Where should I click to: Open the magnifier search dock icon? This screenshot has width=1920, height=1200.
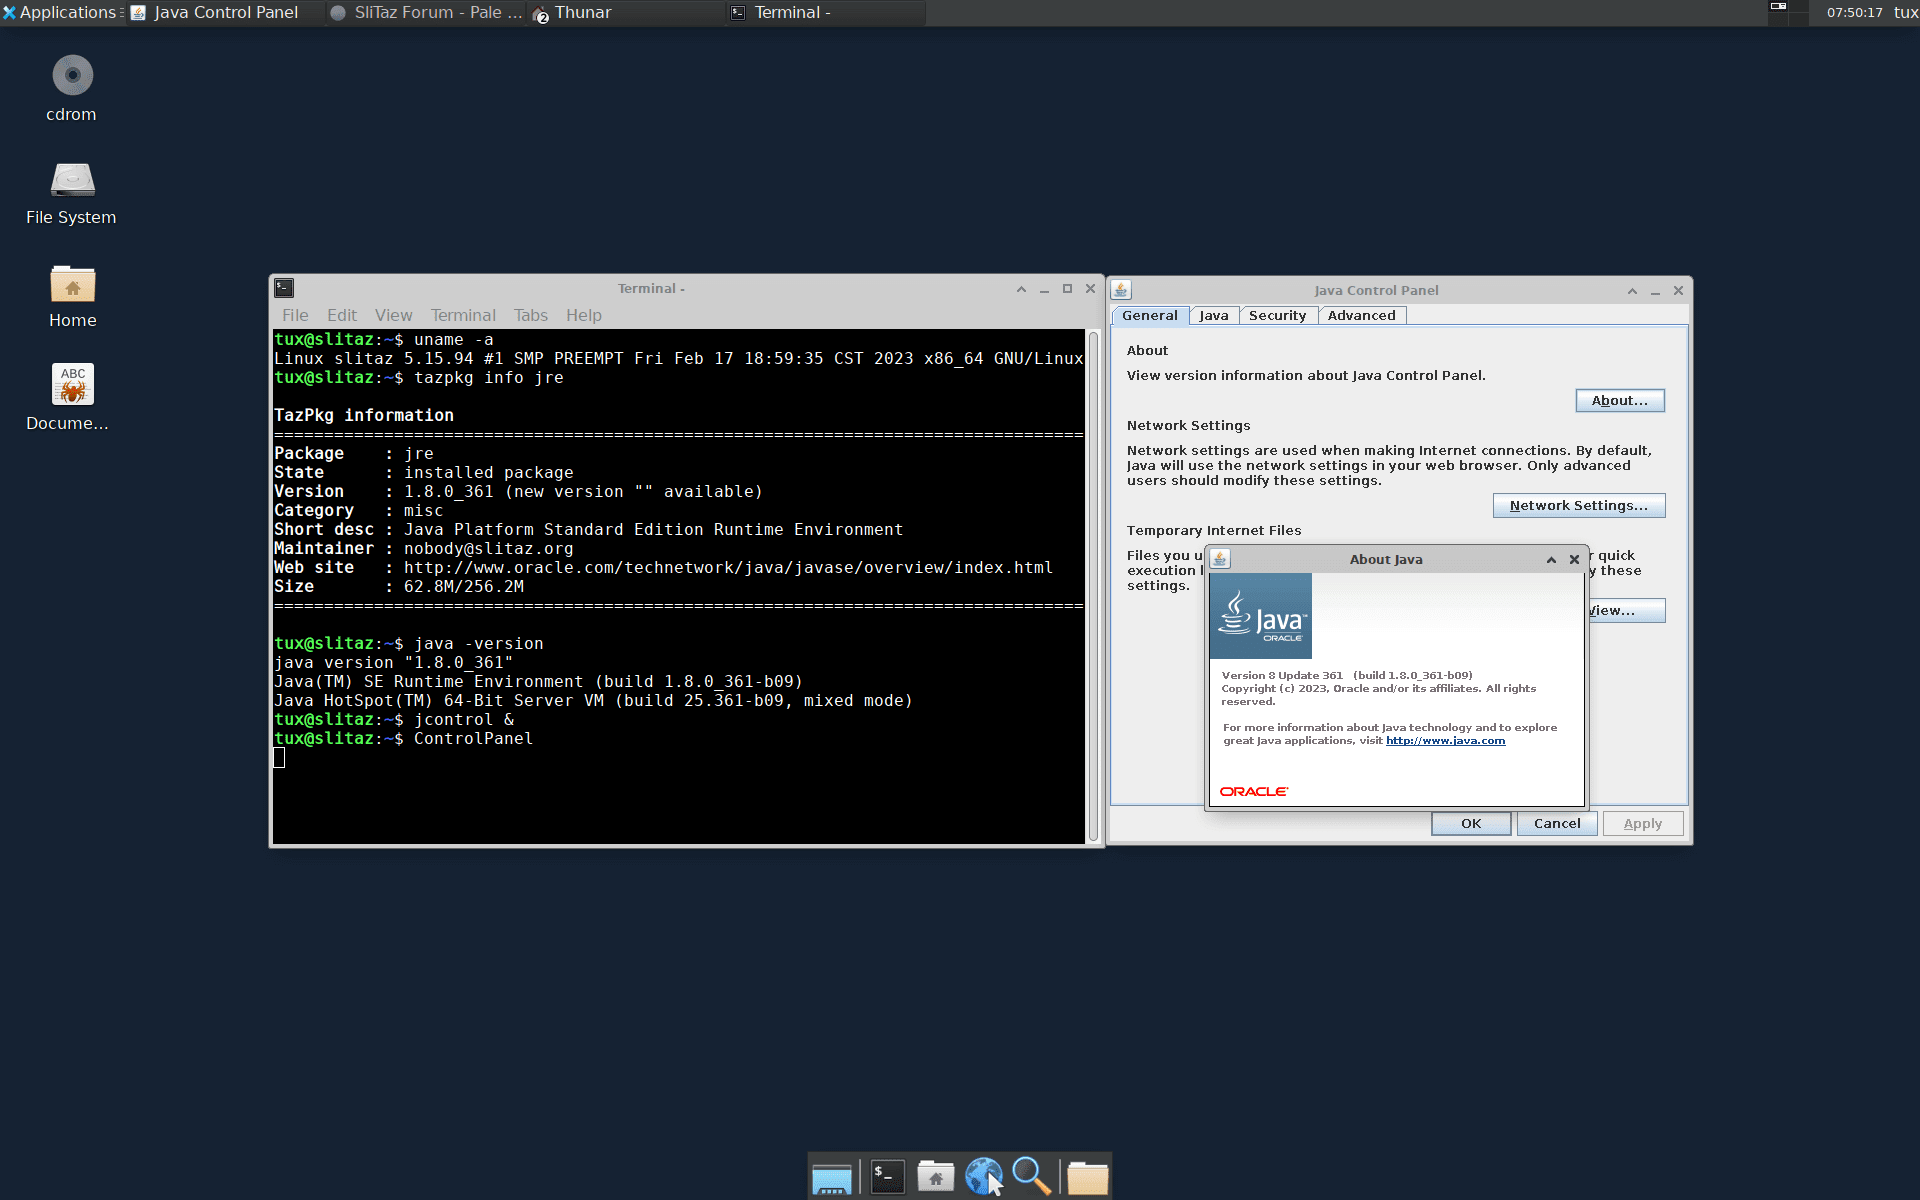click(x=1031, y=1177)
